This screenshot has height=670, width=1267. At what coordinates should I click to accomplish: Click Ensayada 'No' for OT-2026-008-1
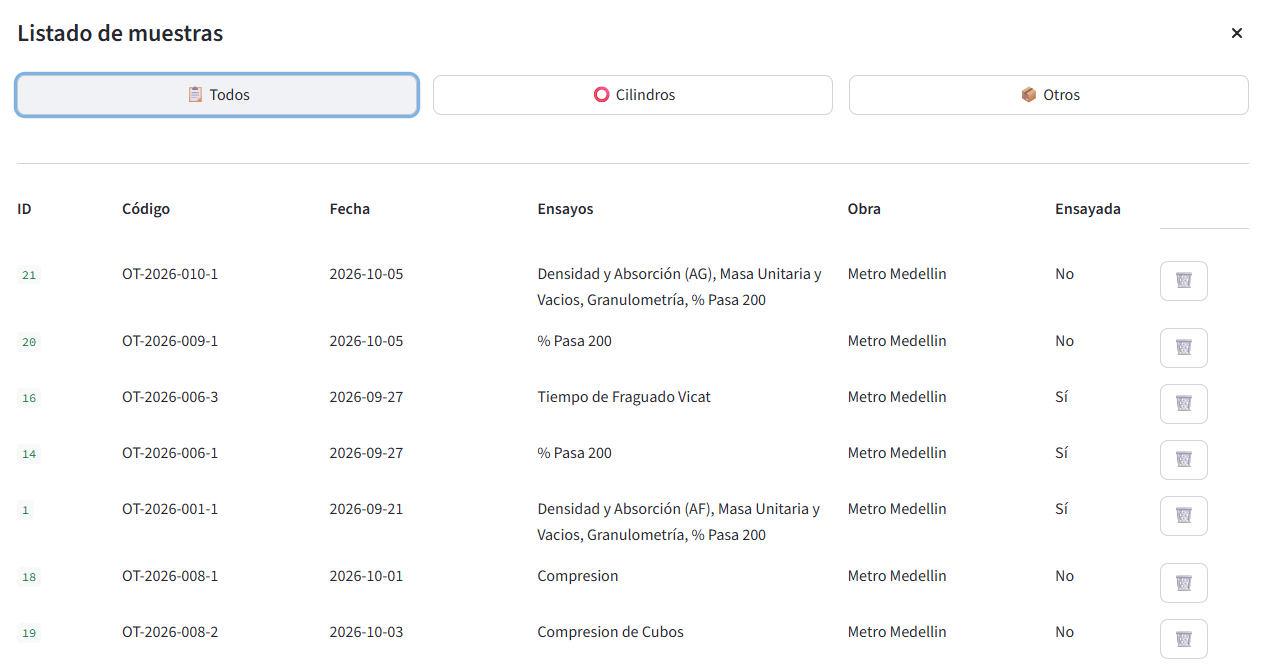[1065, 576]
